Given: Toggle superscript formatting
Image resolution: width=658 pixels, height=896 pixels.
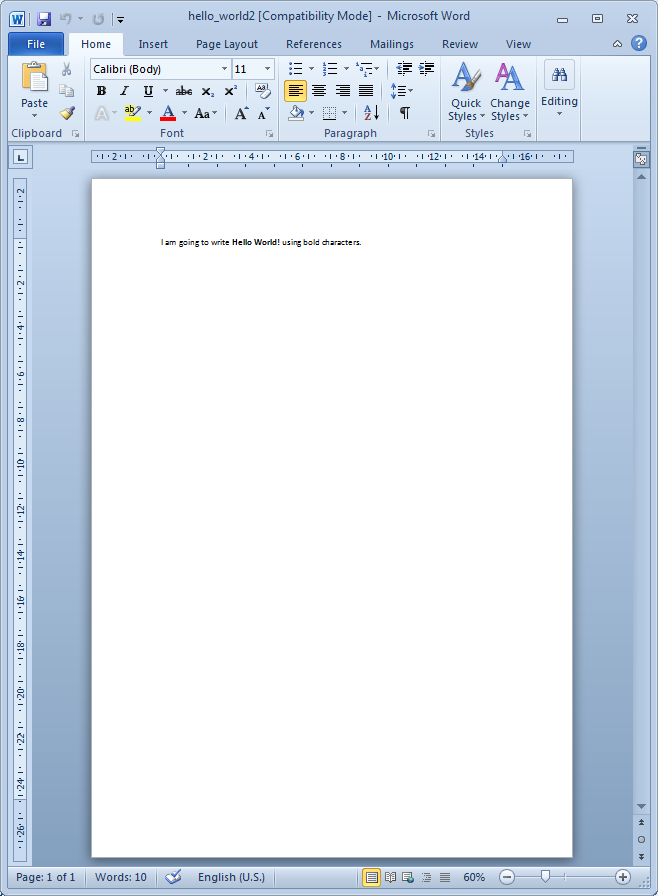Looking at the screenshot, I should [x=230, y=91].
